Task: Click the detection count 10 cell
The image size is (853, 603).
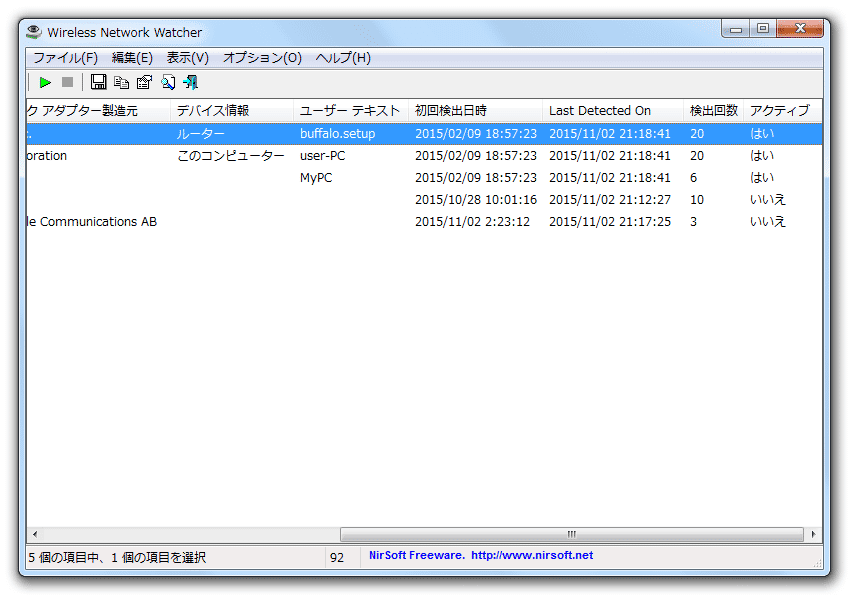Action: [x=697, y=200]
